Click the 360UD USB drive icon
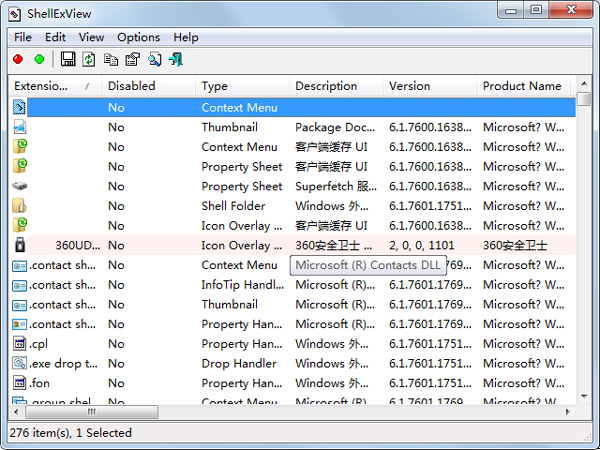This screenshot has width=600, height=450. click(x=20, y=245)
